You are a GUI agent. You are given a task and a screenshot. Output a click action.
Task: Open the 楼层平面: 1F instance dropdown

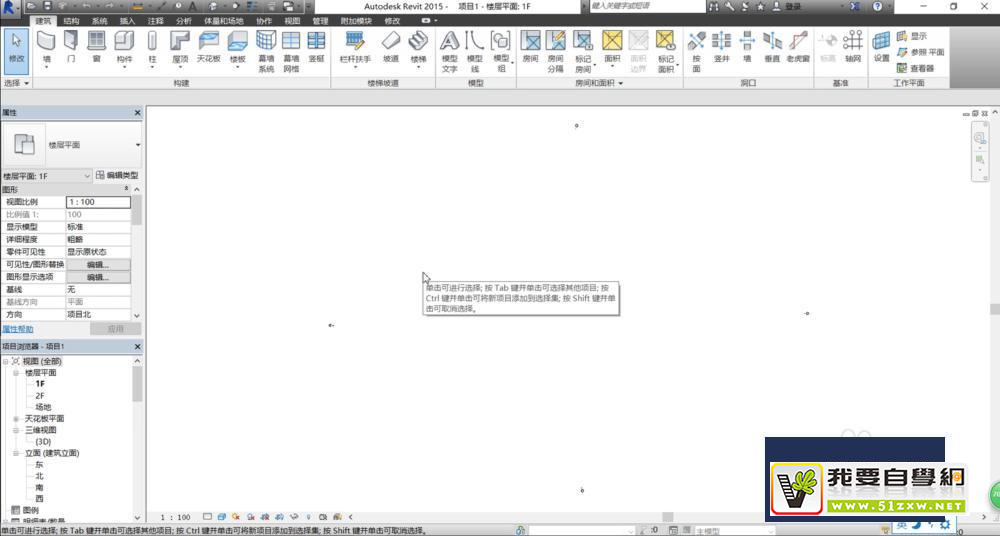click(87, 175)
